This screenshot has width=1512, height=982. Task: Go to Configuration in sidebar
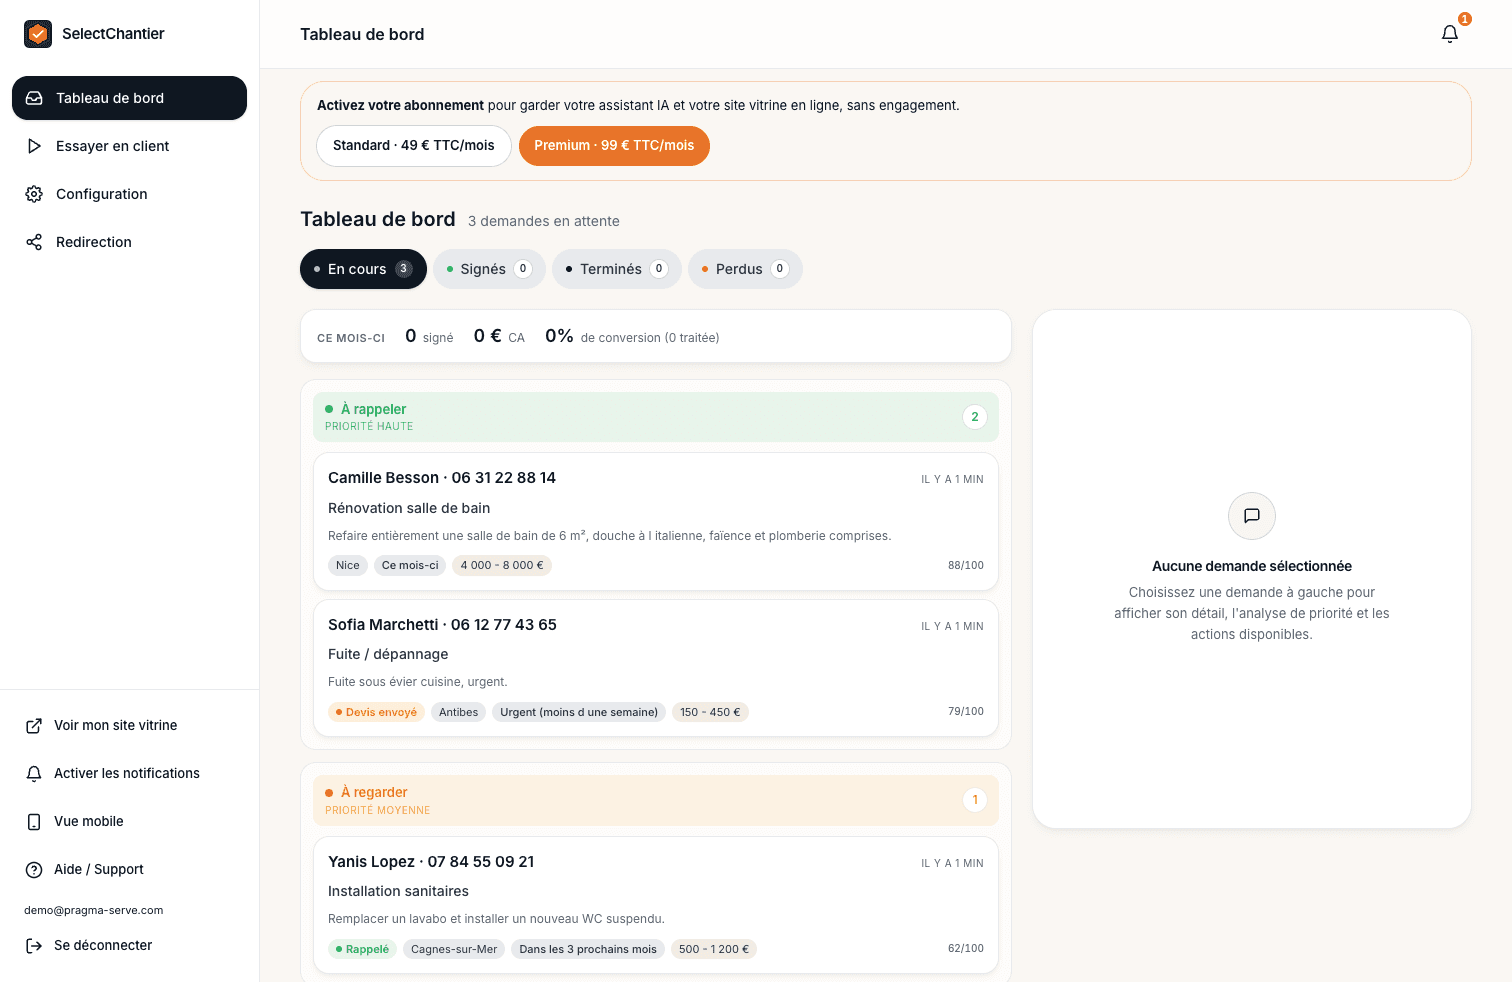pos(129,194)
